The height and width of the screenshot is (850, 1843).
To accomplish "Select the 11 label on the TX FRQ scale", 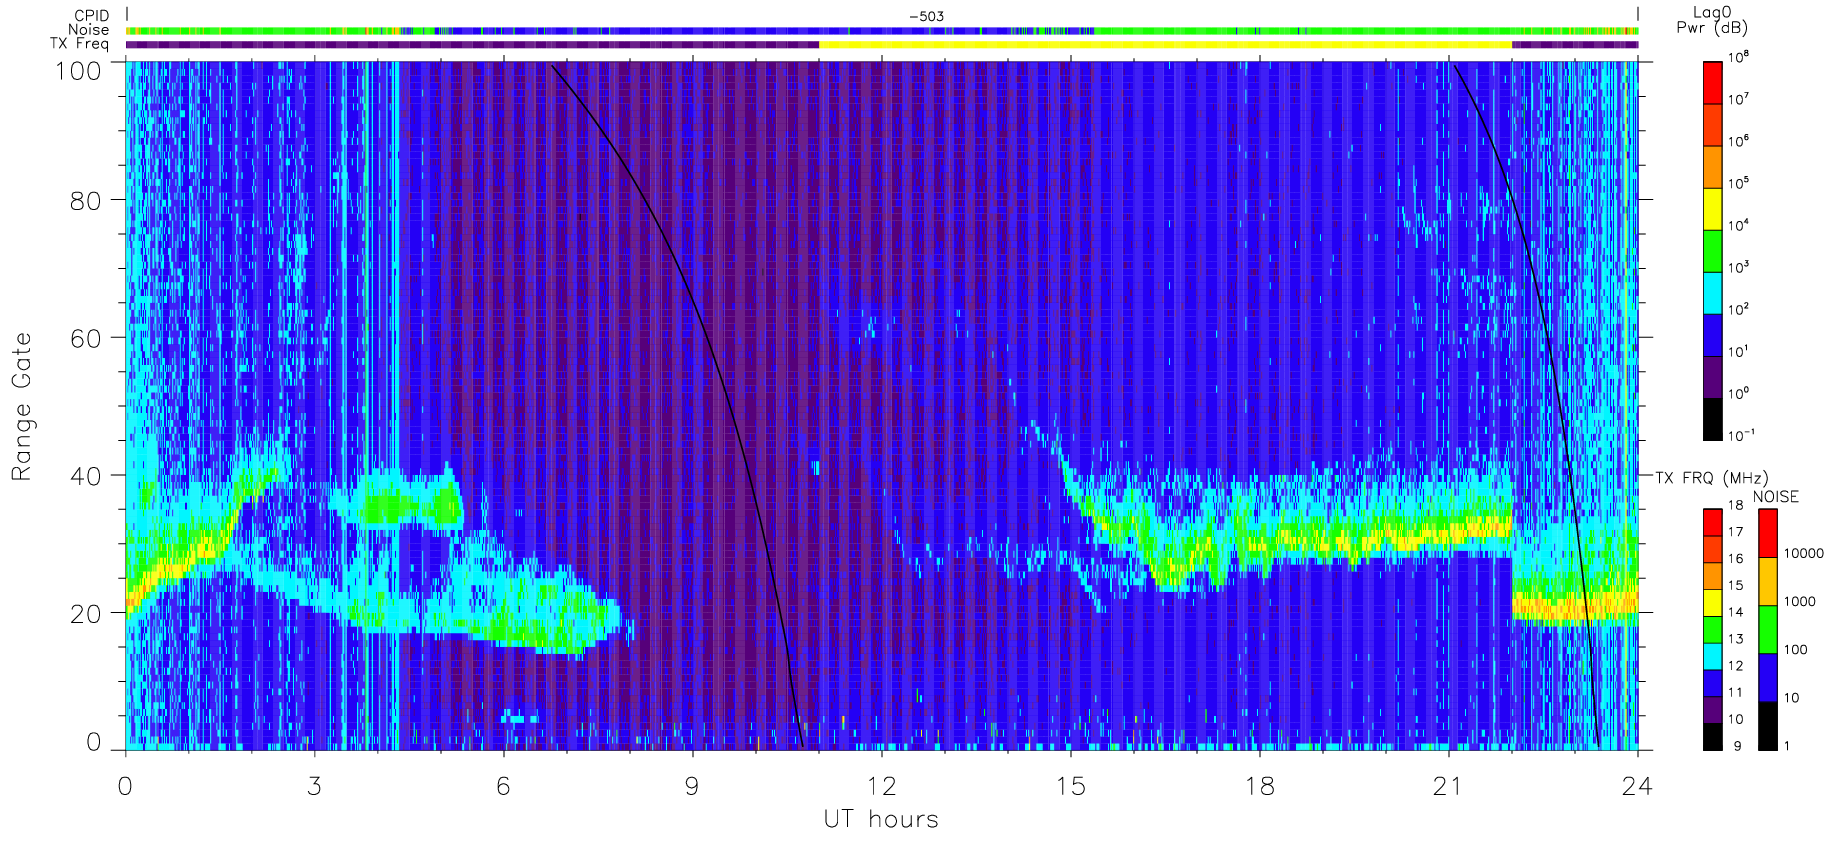I will coord(1735,692).
